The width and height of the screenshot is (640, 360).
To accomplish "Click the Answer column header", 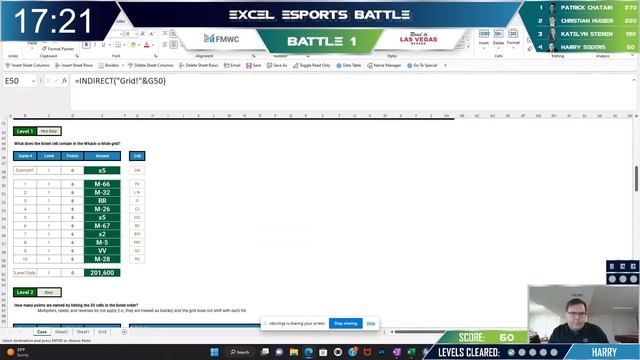I will pos(102,156).
